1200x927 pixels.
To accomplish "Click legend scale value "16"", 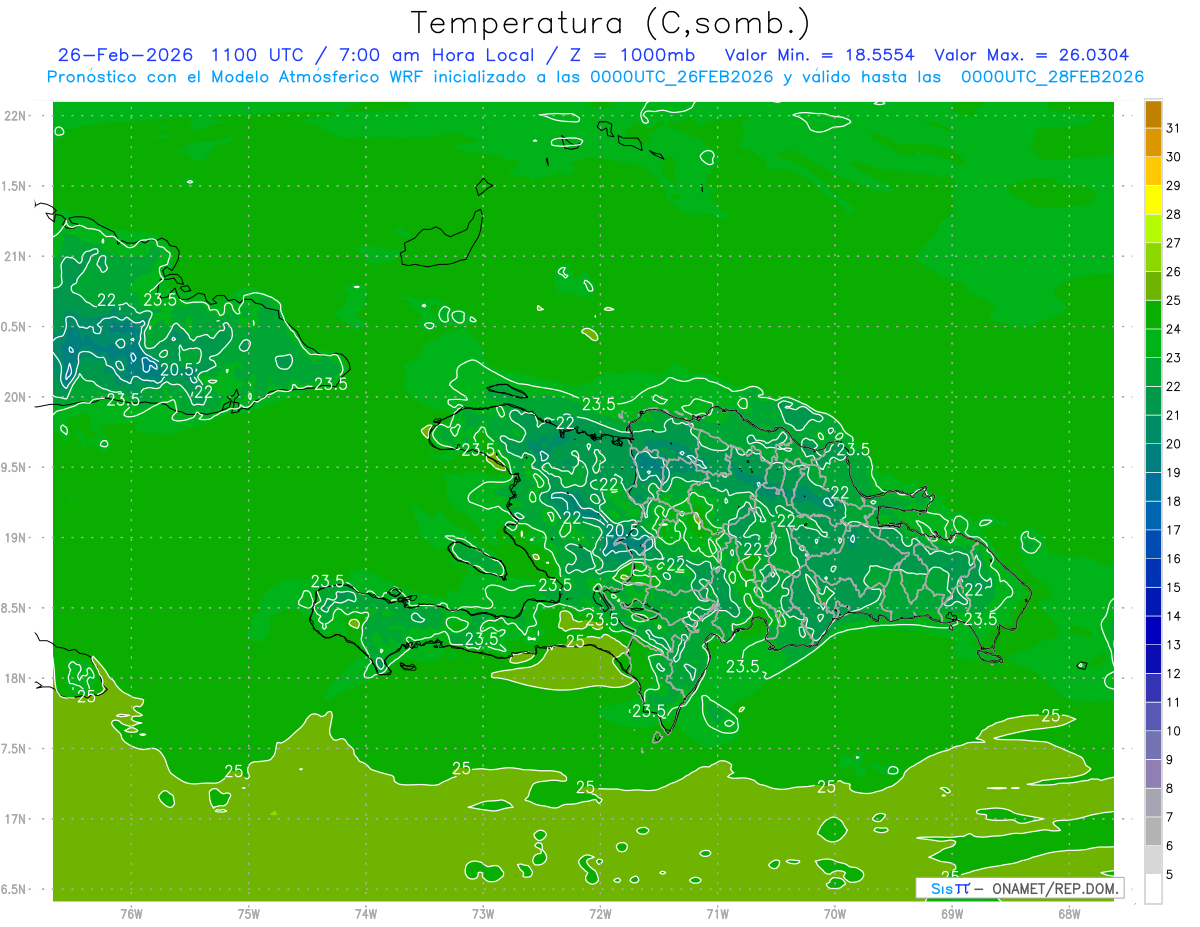I will (x=1174, y=559).
